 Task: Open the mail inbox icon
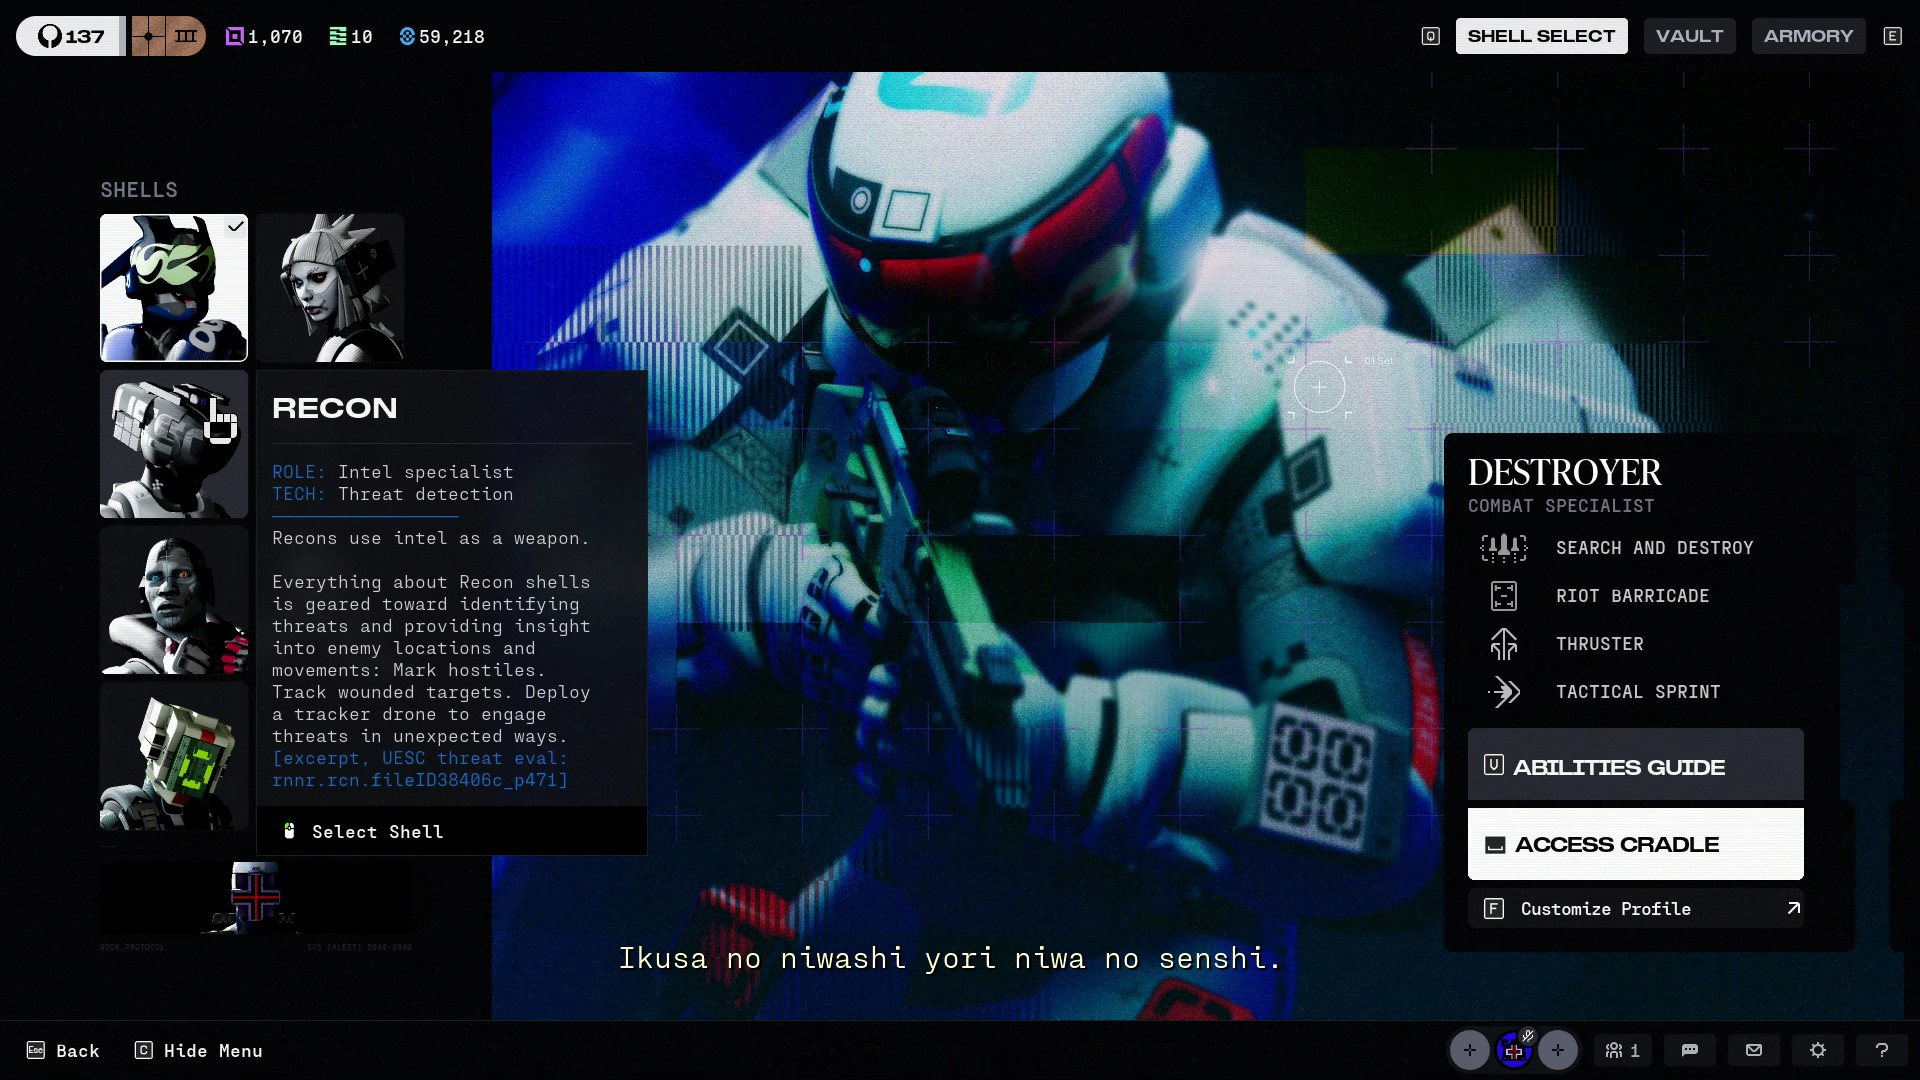coord(1754,1050)
